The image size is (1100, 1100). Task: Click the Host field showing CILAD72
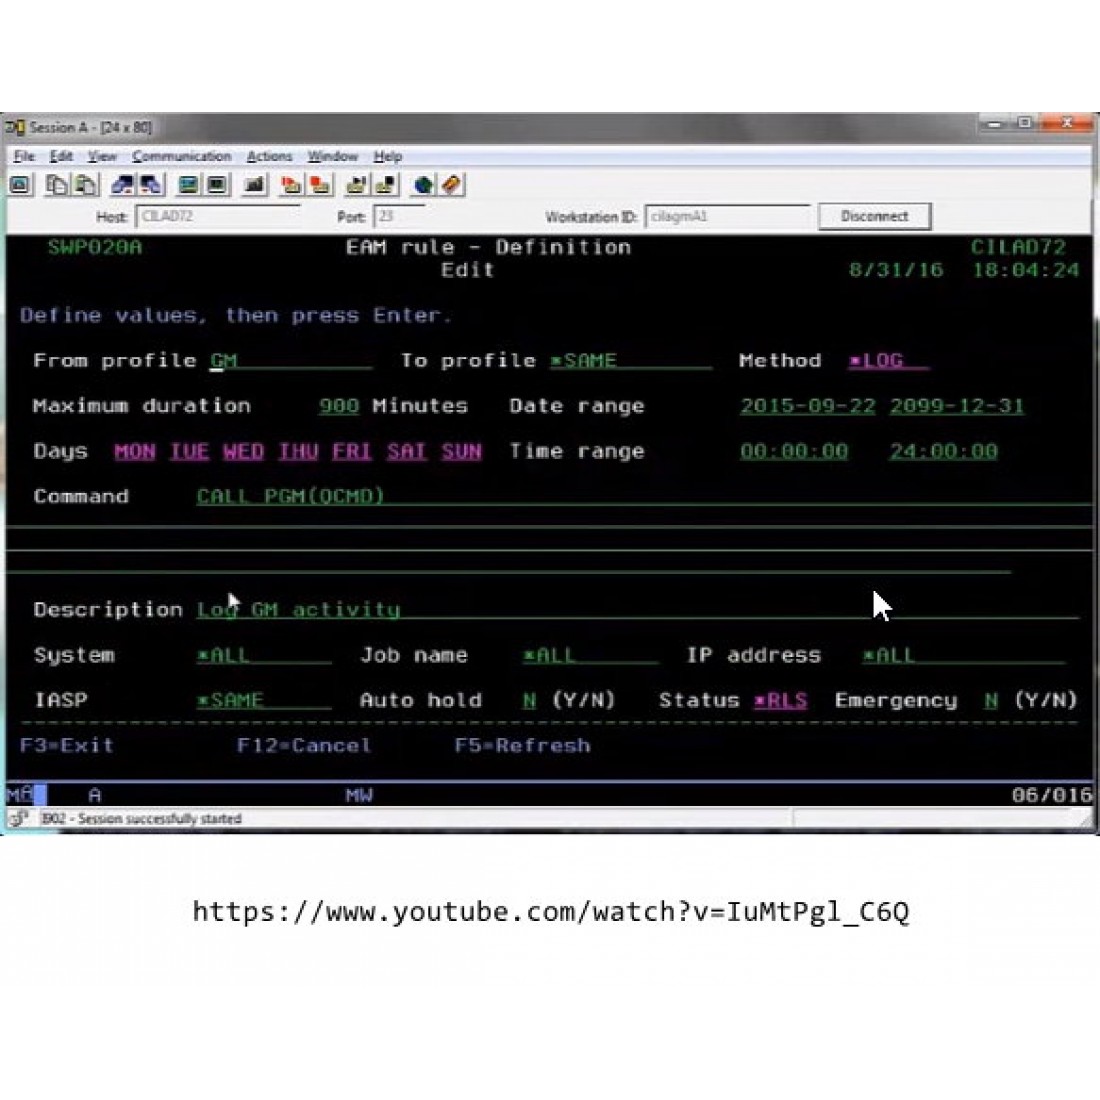pos(217,216)
